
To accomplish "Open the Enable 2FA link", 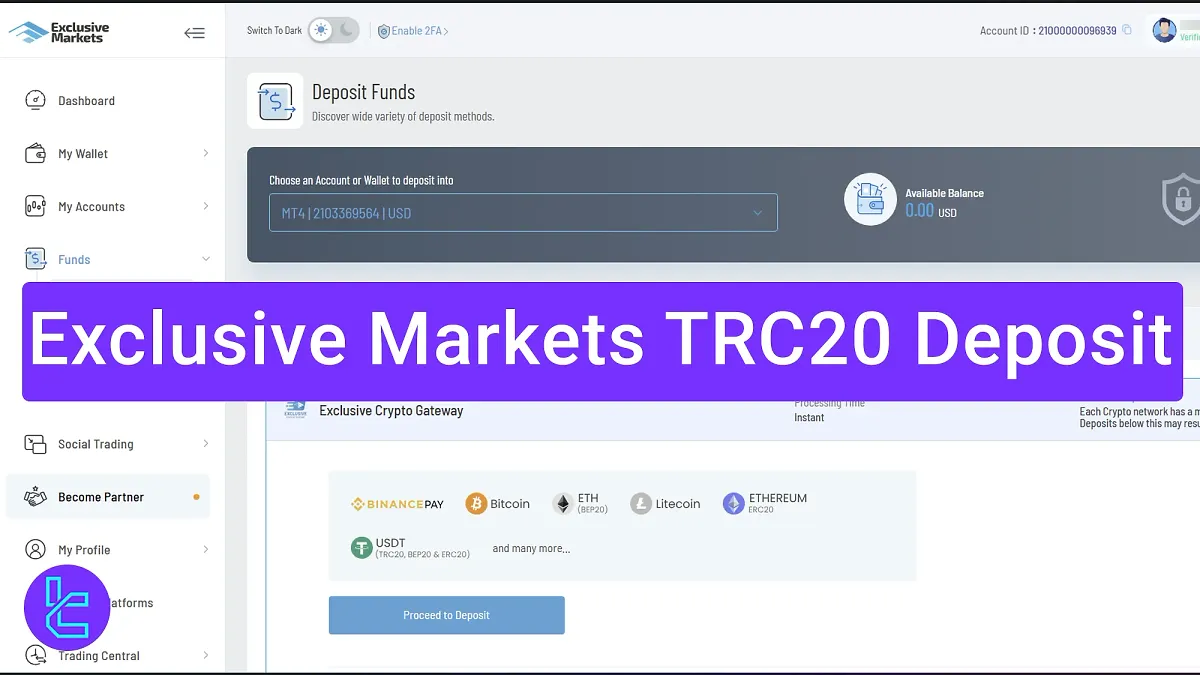I will 416,30.
